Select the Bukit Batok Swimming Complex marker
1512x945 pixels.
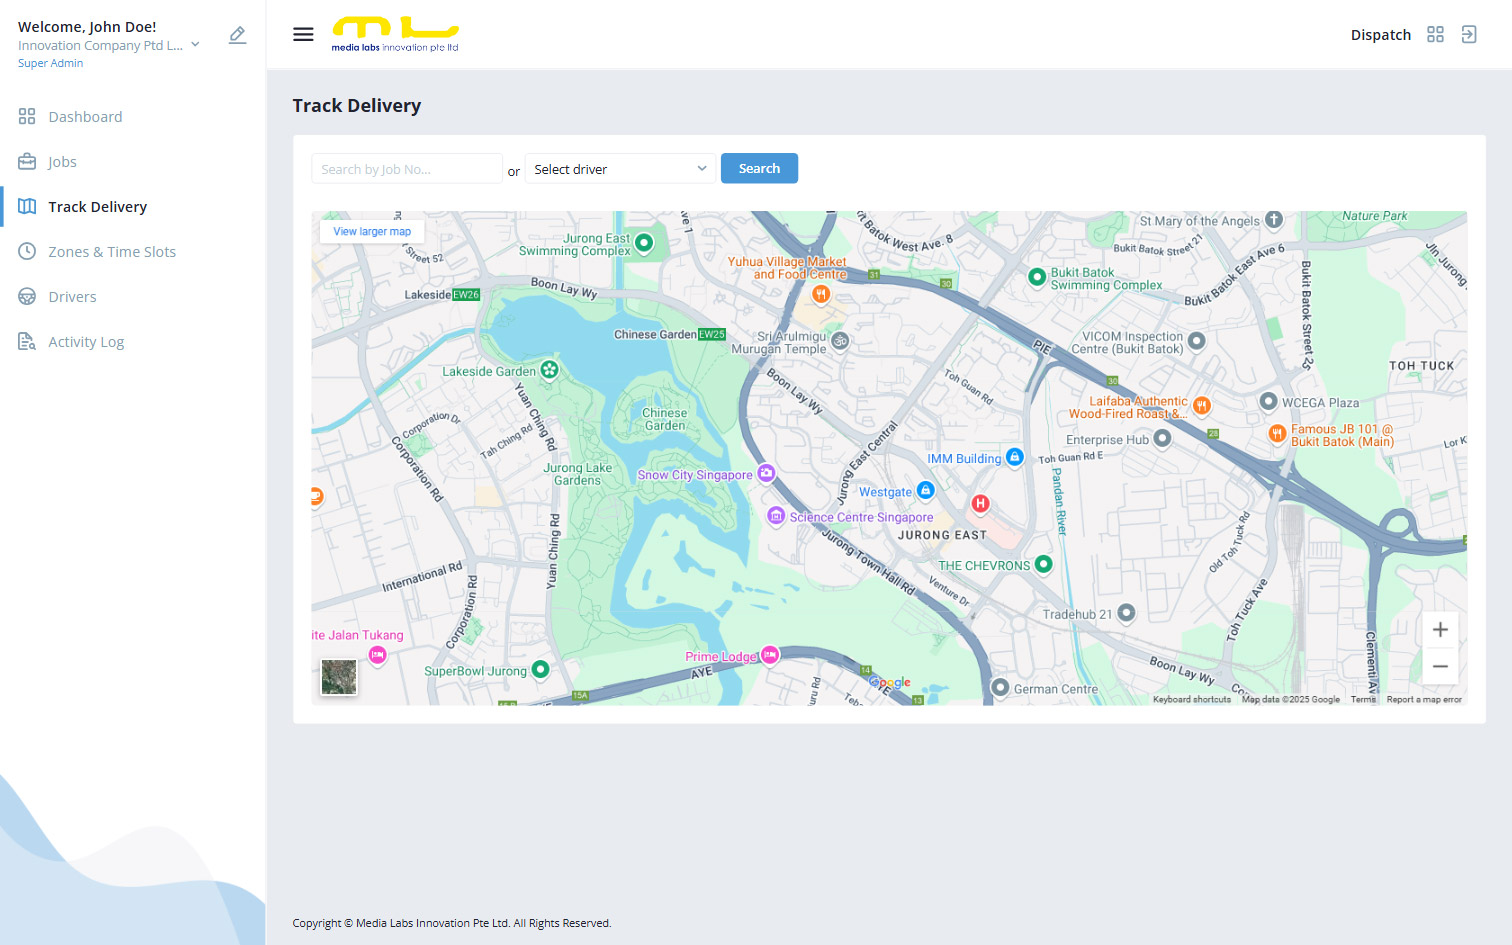click(x=1037, y=276)
